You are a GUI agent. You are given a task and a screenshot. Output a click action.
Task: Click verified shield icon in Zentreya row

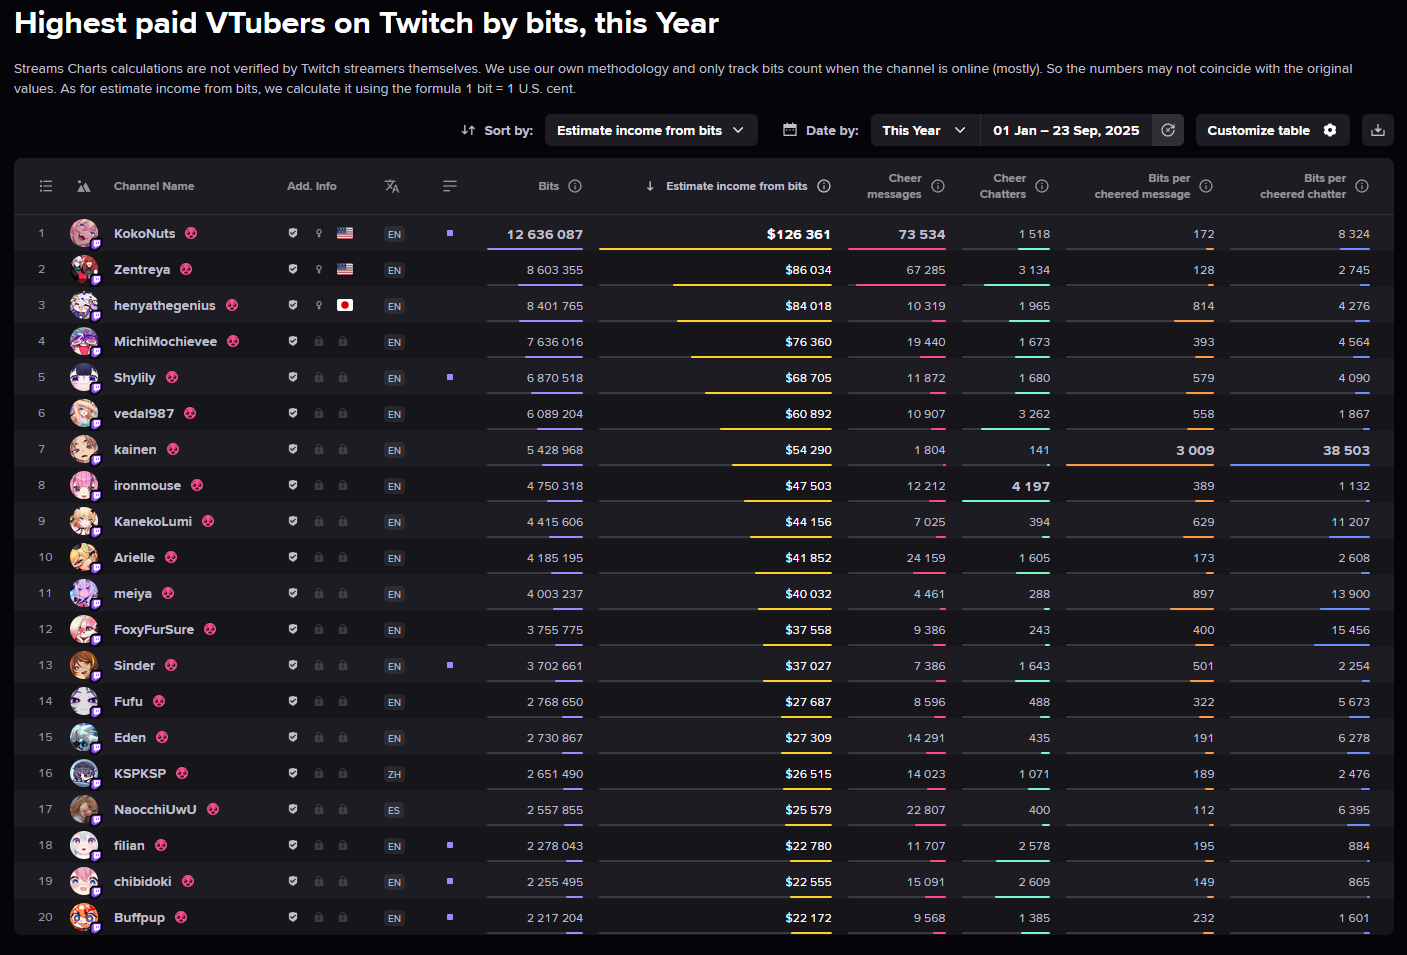[293, 269]
